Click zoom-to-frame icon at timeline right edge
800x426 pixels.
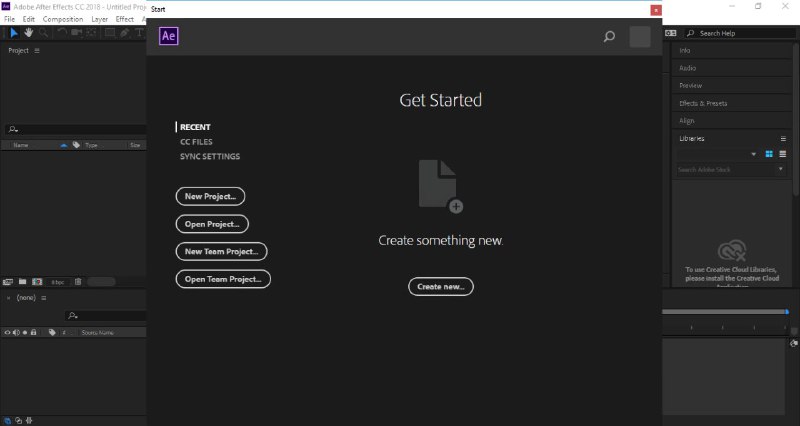click(793, 343)
